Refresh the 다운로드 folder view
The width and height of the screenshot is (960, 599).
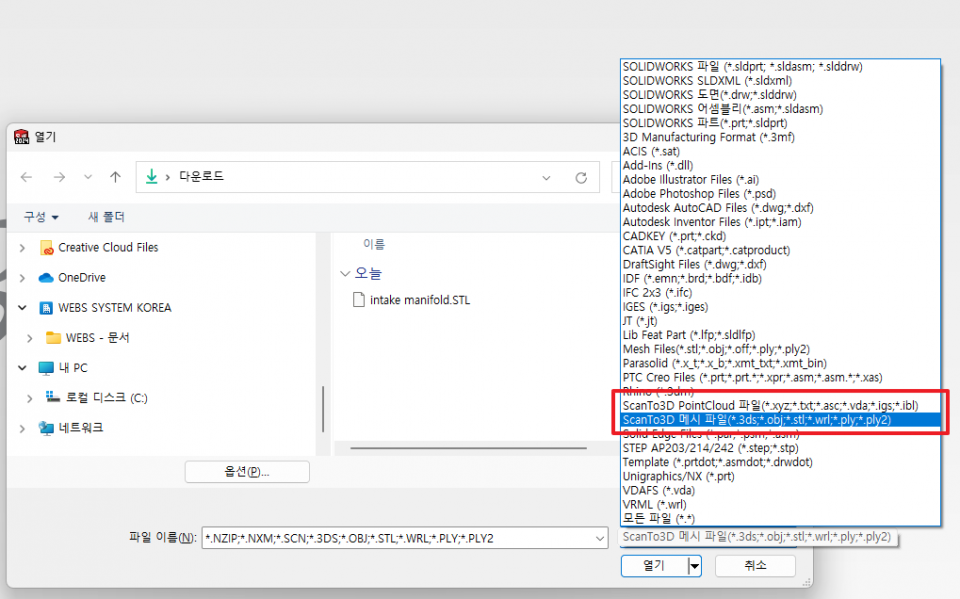point(581,178)
